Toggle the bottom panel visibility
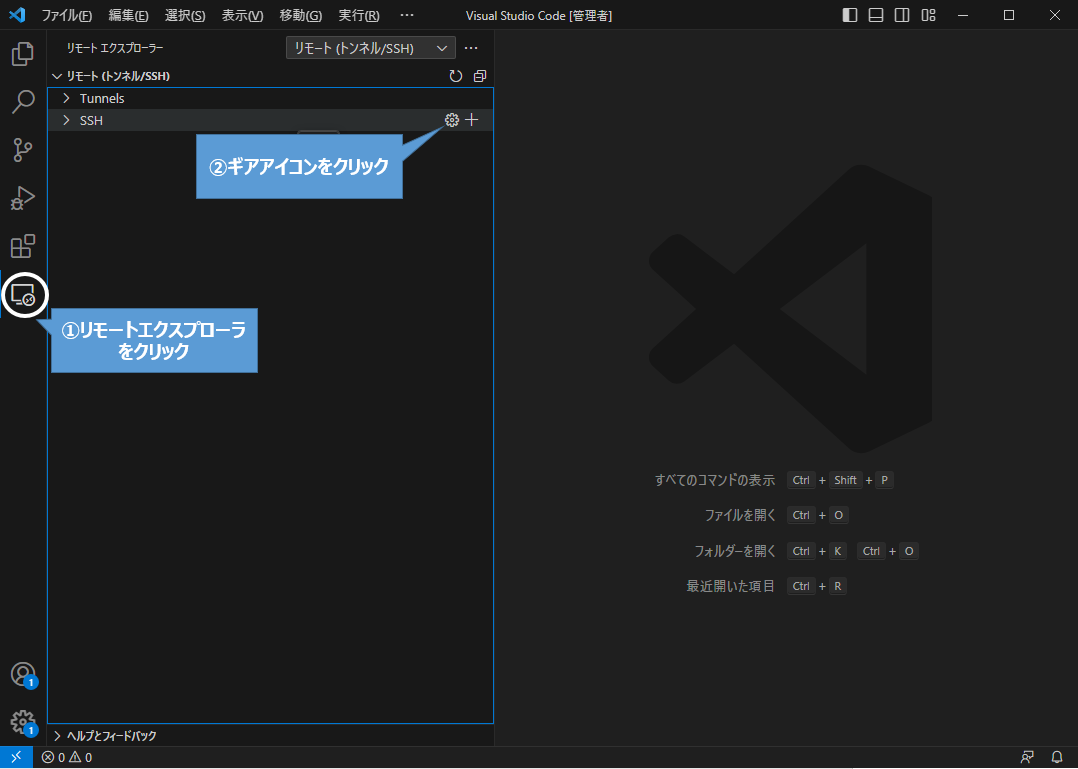The width and height of the screenshot is (1078, 769). (x=876, y=15)
